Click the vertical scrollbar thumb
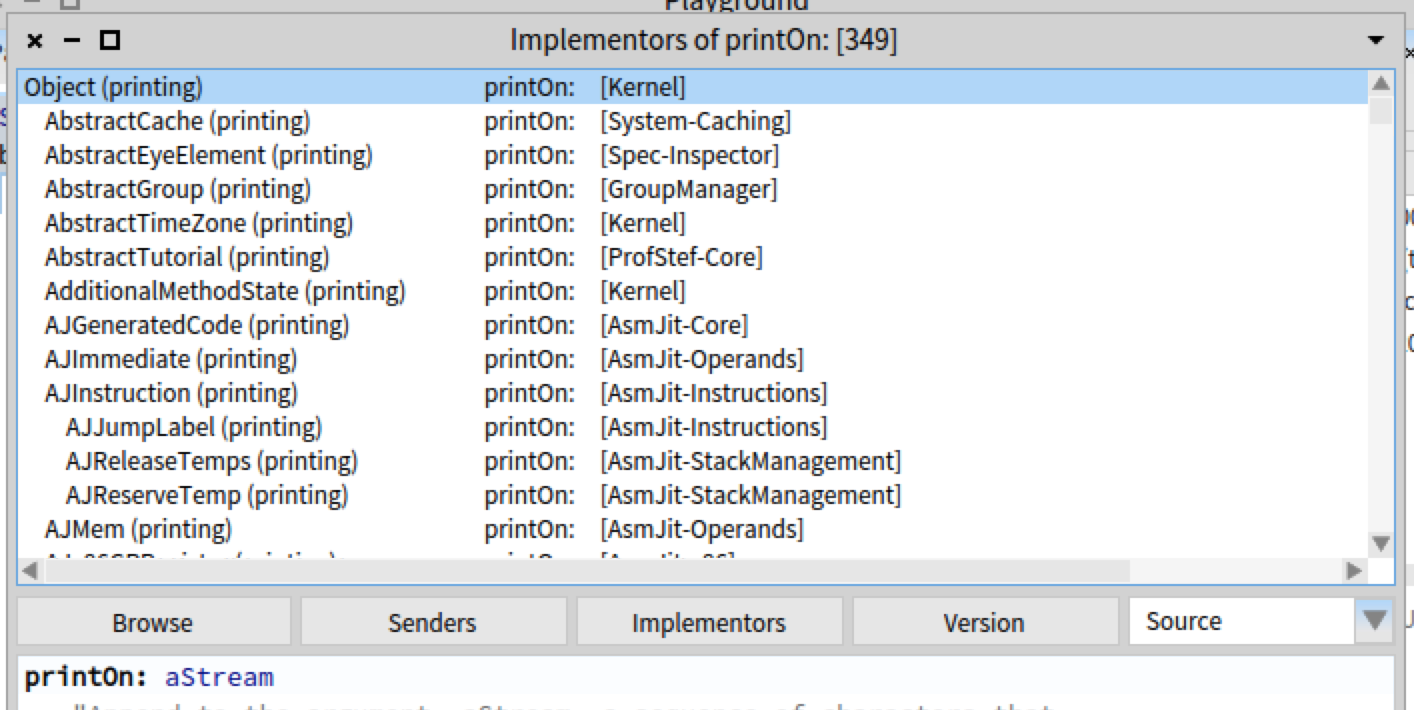The width and height of the screenshot is (1414, 710). click(1380, 110)
